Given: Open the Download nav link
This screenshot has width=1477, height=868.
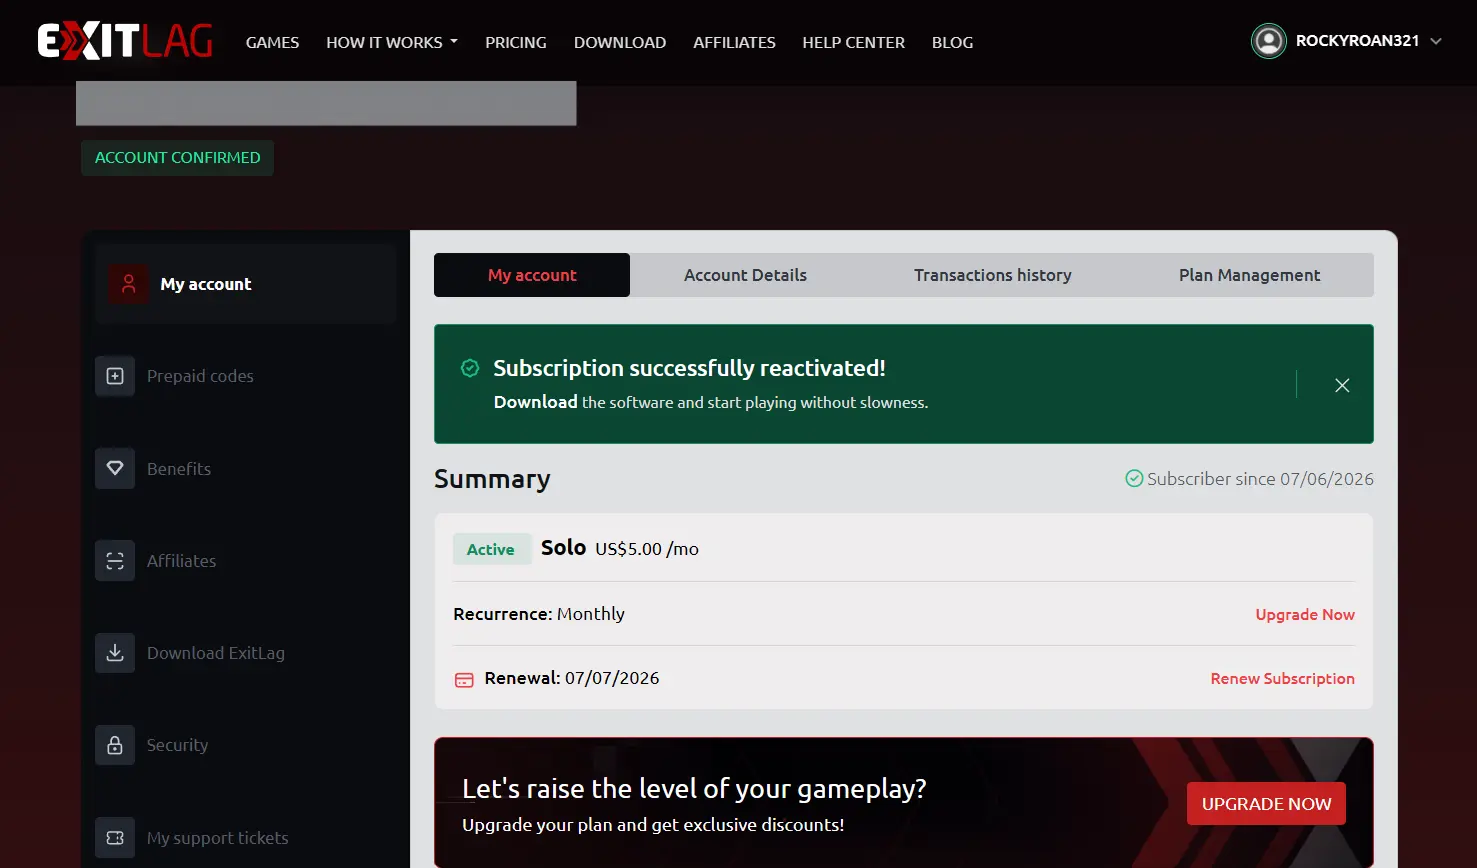Looking at the screenshot, I should coord(620,42).
